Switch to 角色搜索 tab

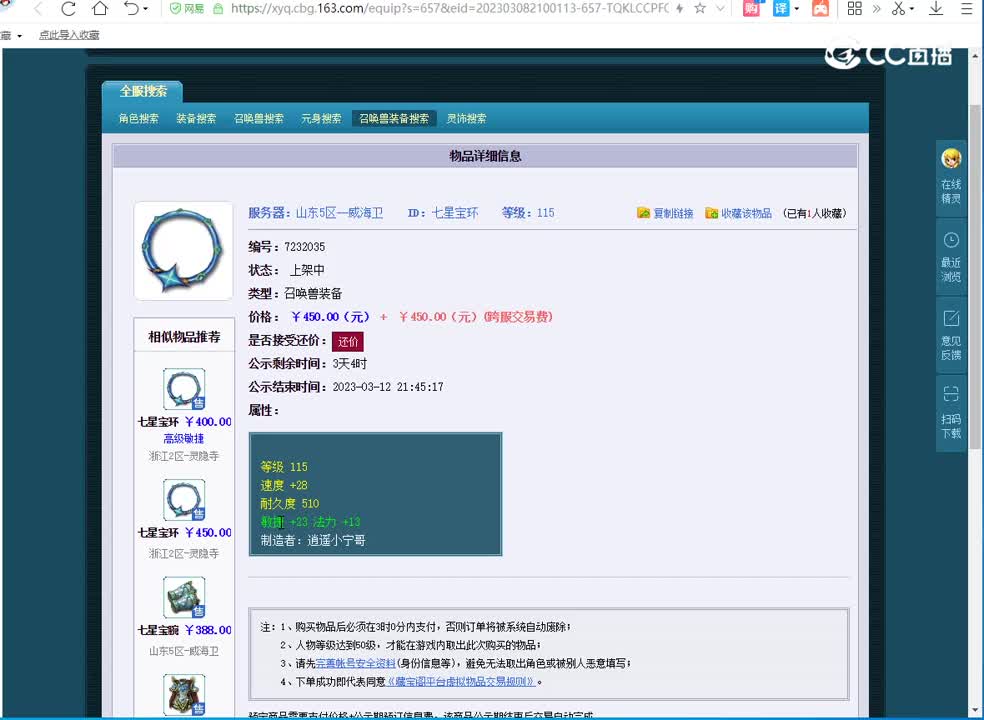[x=138, y=118]
